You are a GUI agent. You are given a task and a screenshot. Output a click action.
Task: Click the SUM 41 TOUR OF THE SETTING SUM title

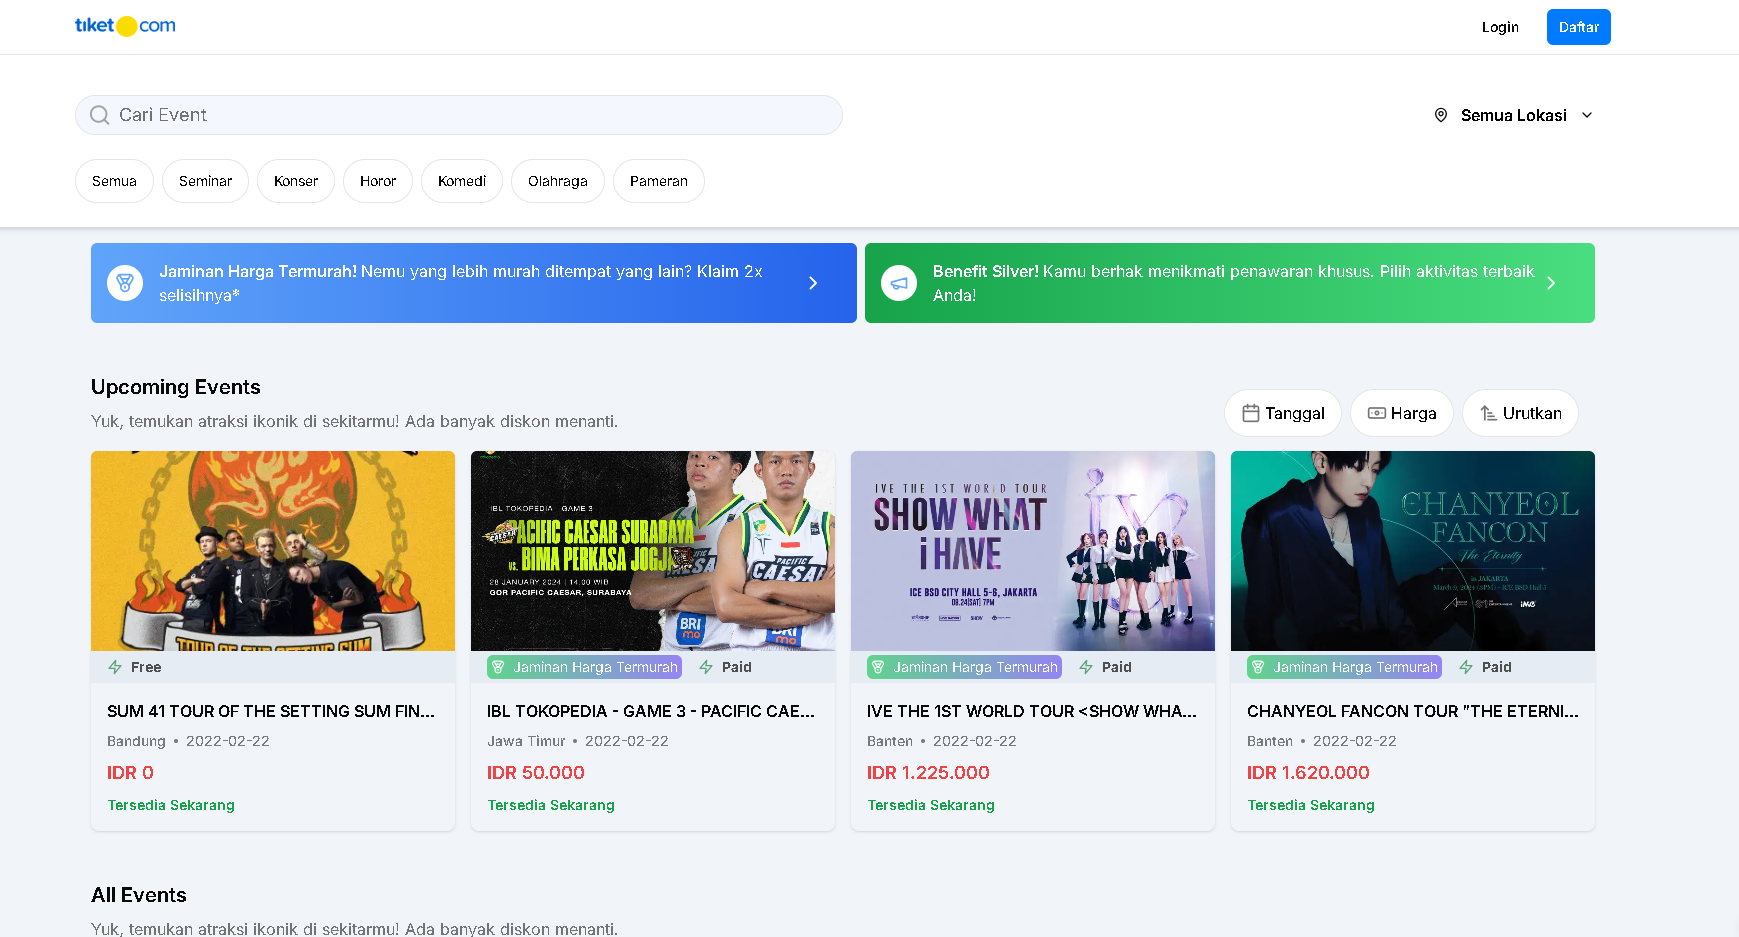point(271,711)
